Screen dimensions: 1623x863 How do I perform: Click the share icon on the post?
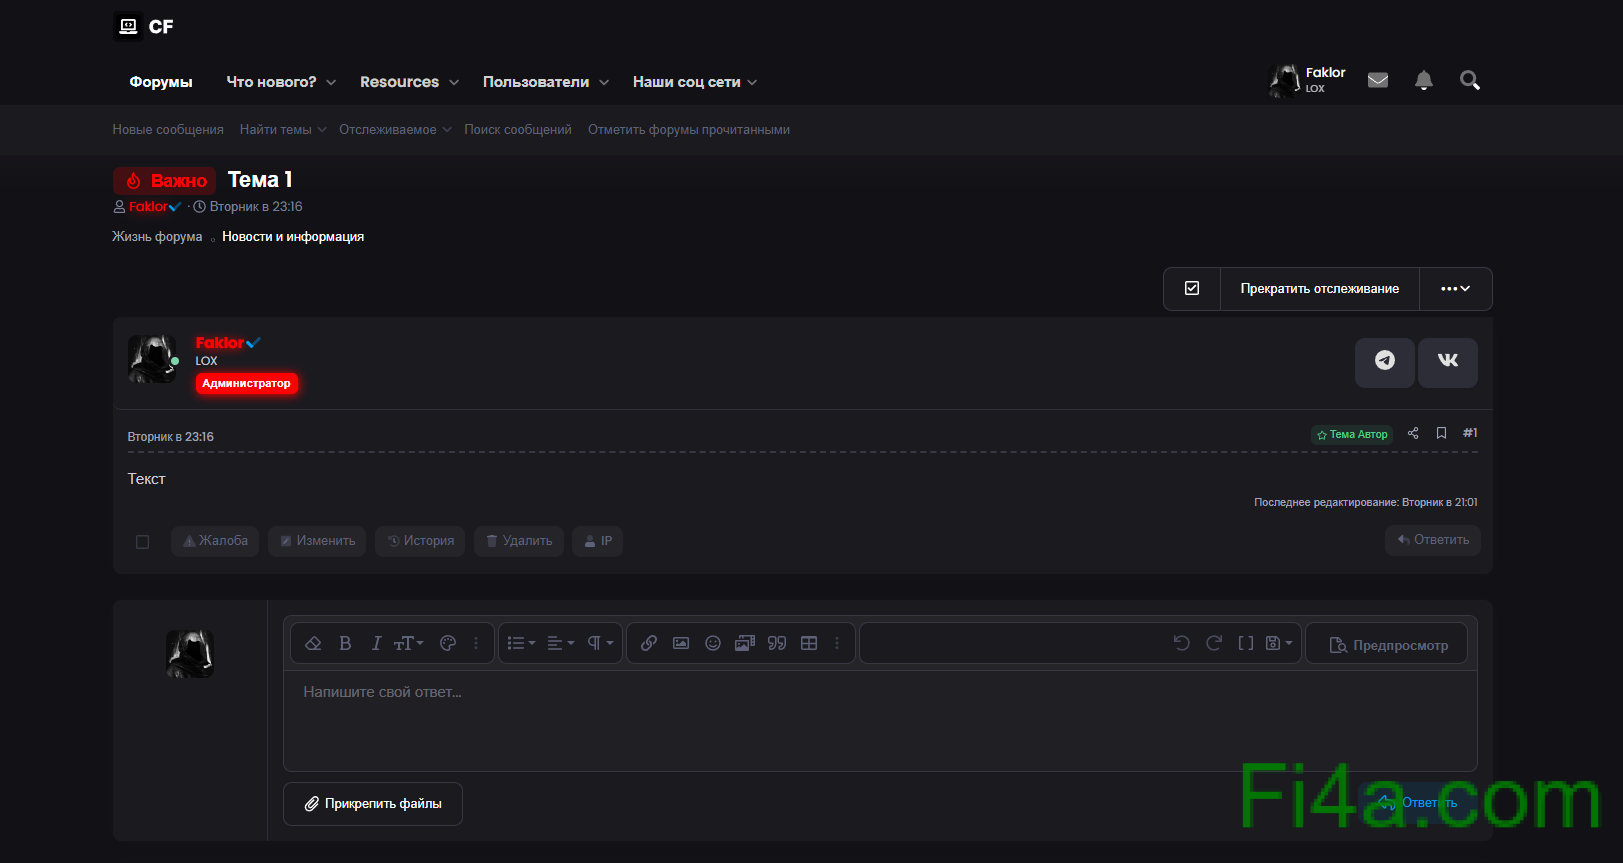(1413, 433)
